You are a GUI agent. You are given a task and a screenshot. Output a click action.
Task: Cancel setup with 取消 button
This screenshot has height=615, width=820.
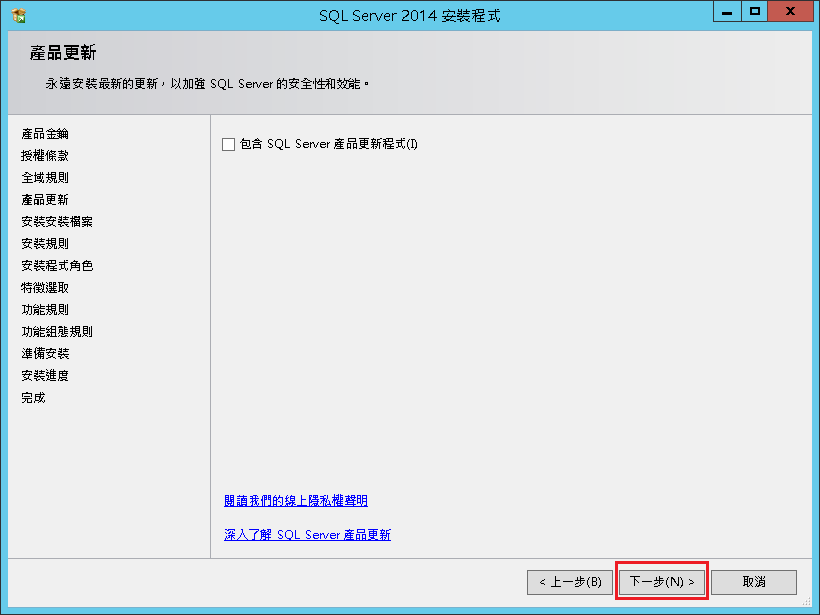point(754,582)
